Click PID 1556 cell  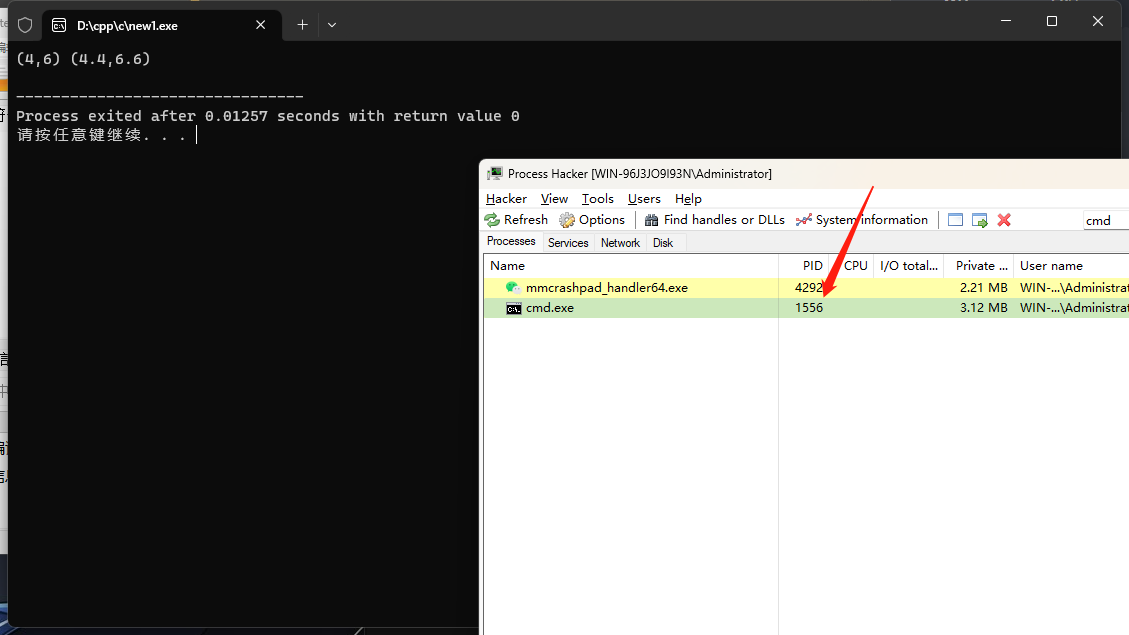[809, 308]
